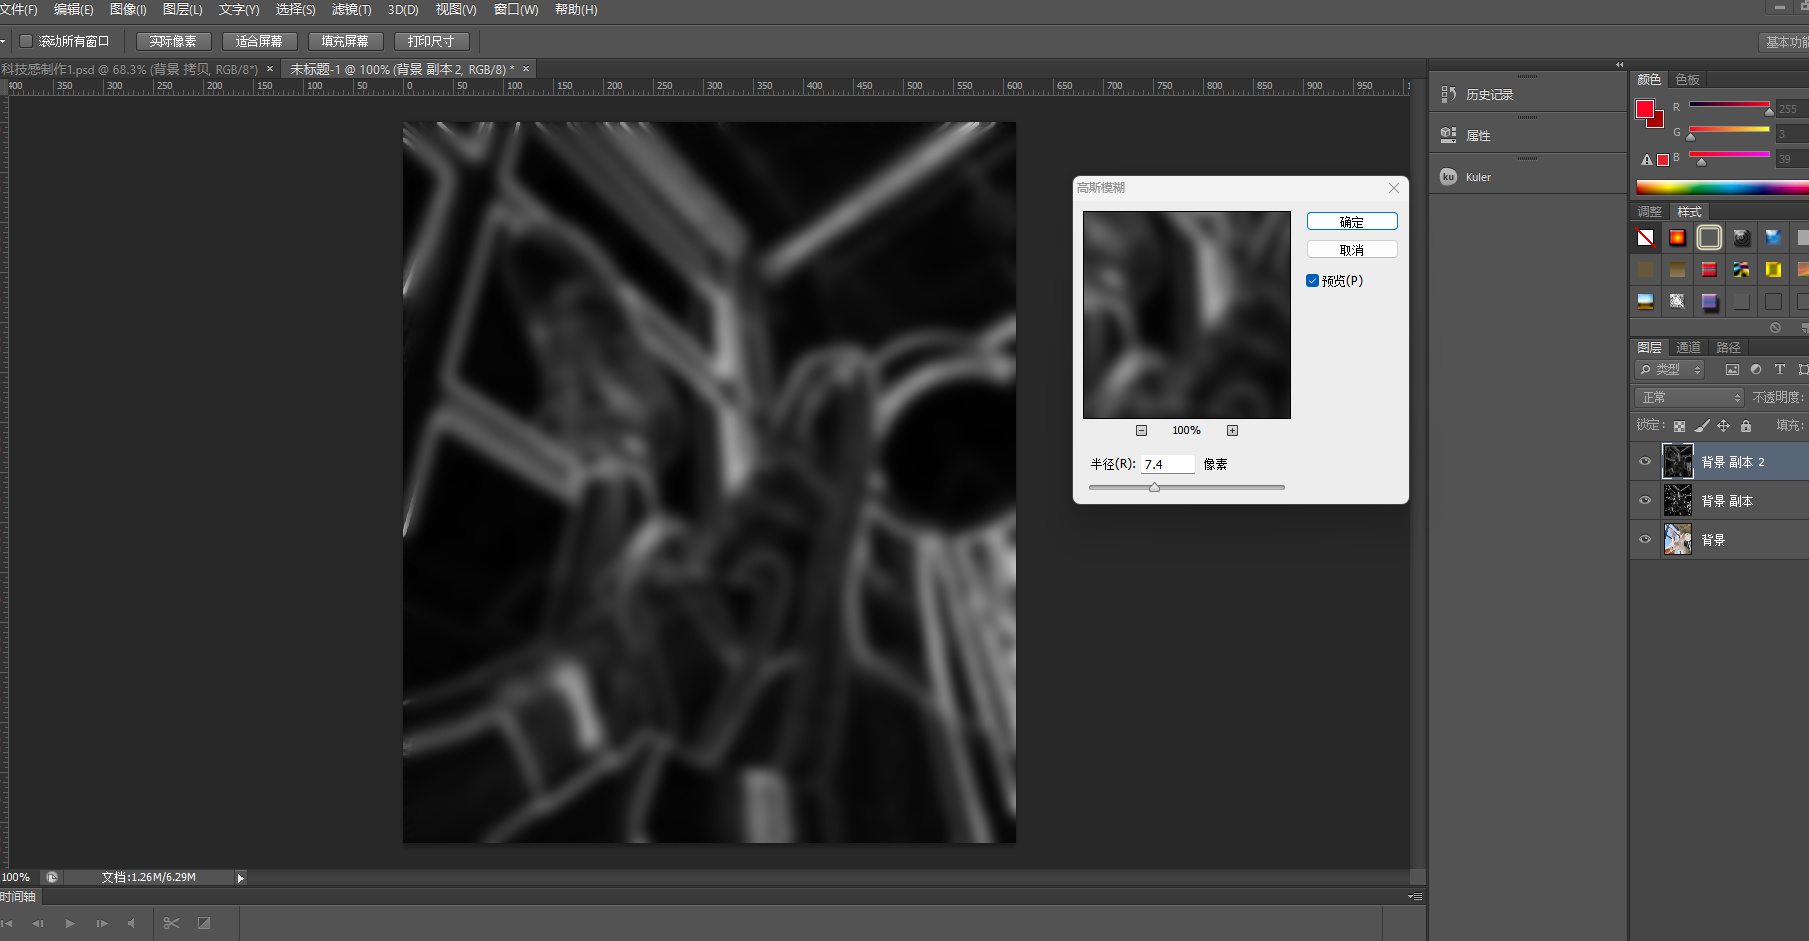The height and width of the screenshot is (941, 1809).
Task: Click the 打印尺寸 button
Action: (431, 41)
